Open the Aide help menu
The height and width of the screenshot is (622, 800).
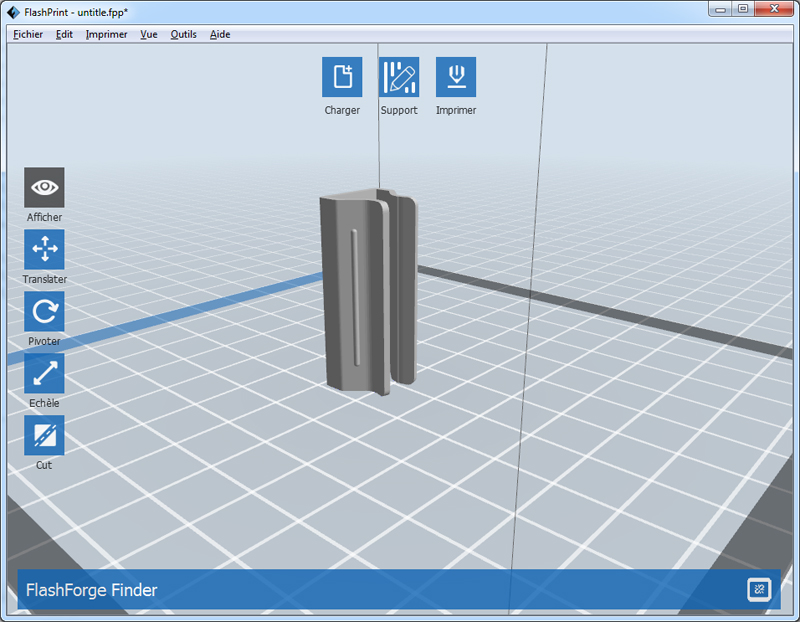pos(220,34)
